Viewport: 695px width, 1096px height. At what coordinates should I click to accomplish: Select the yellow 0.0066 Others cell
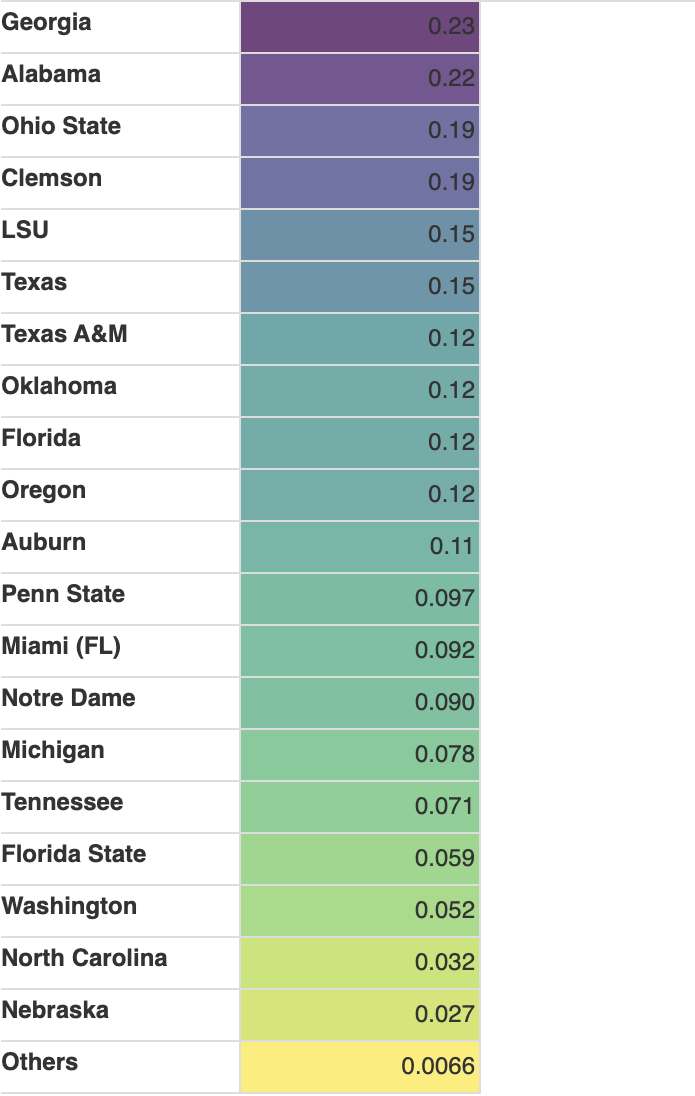tap(360, 1067)
